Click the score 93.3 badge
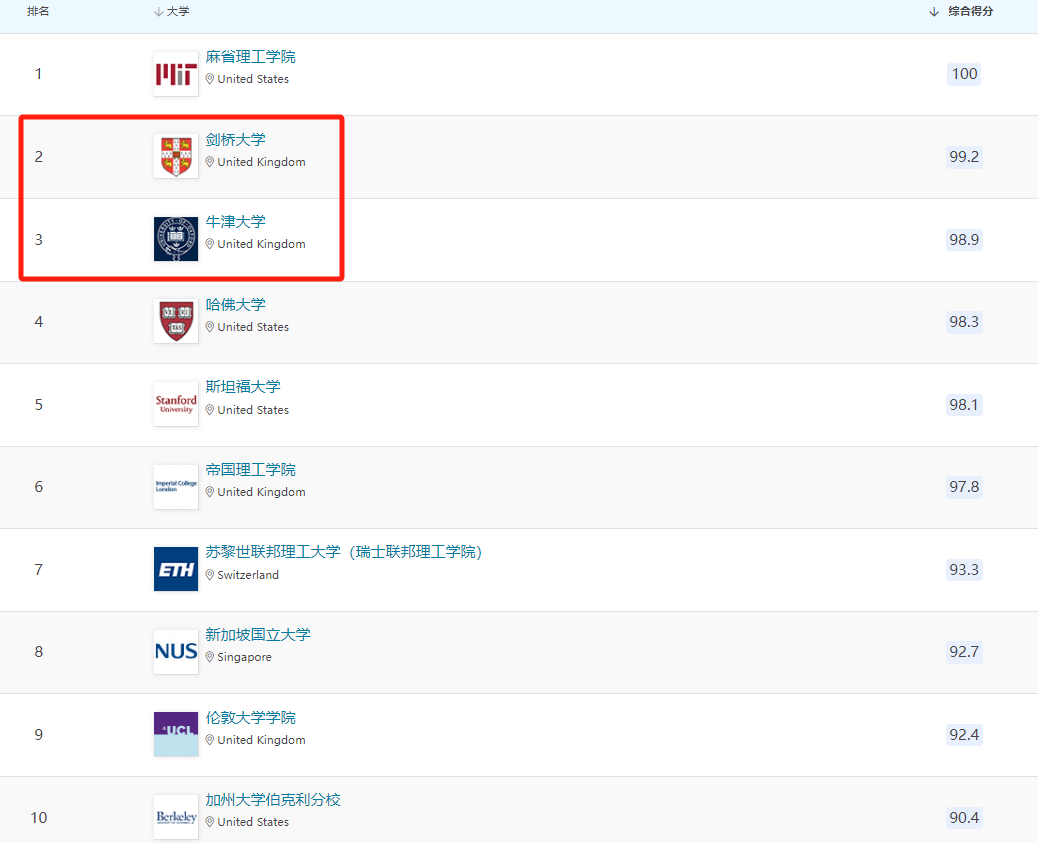The image size is (1038, 843). 964,570
